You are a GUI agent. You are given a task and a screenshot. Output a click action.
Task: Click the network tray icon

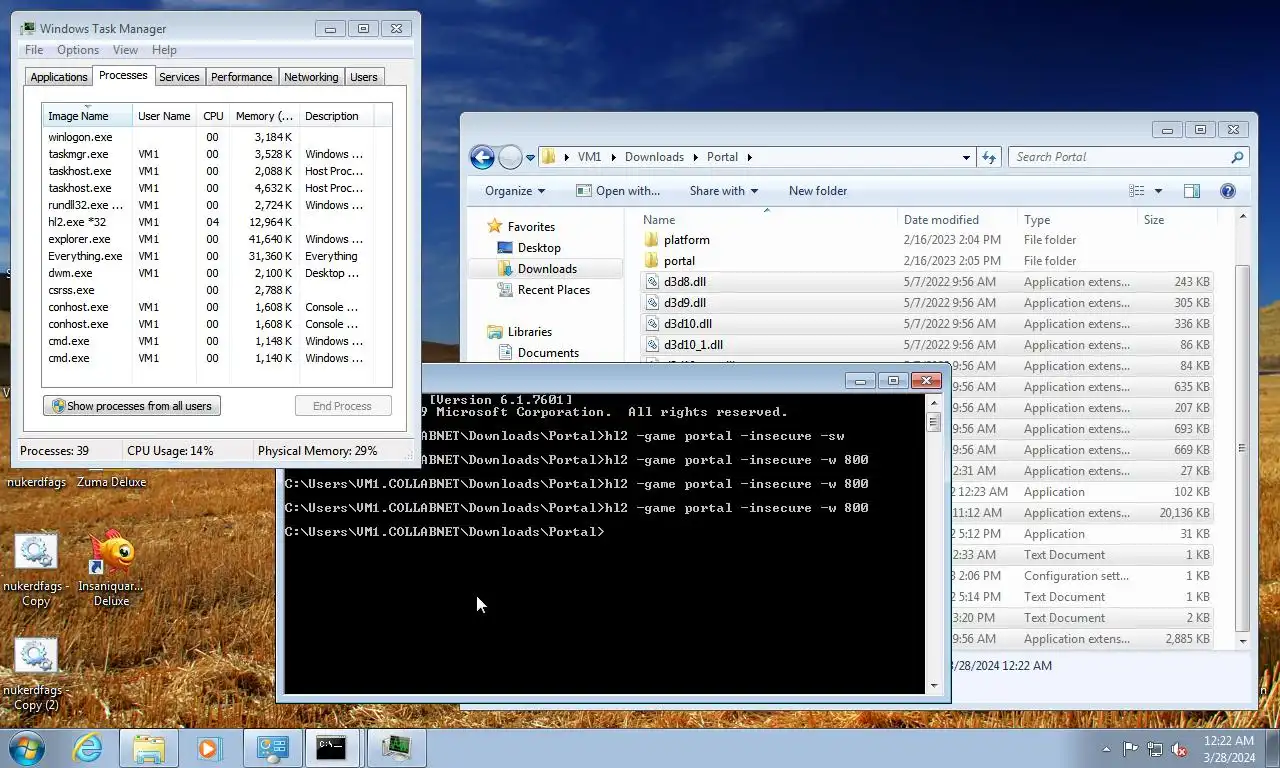1155,749
